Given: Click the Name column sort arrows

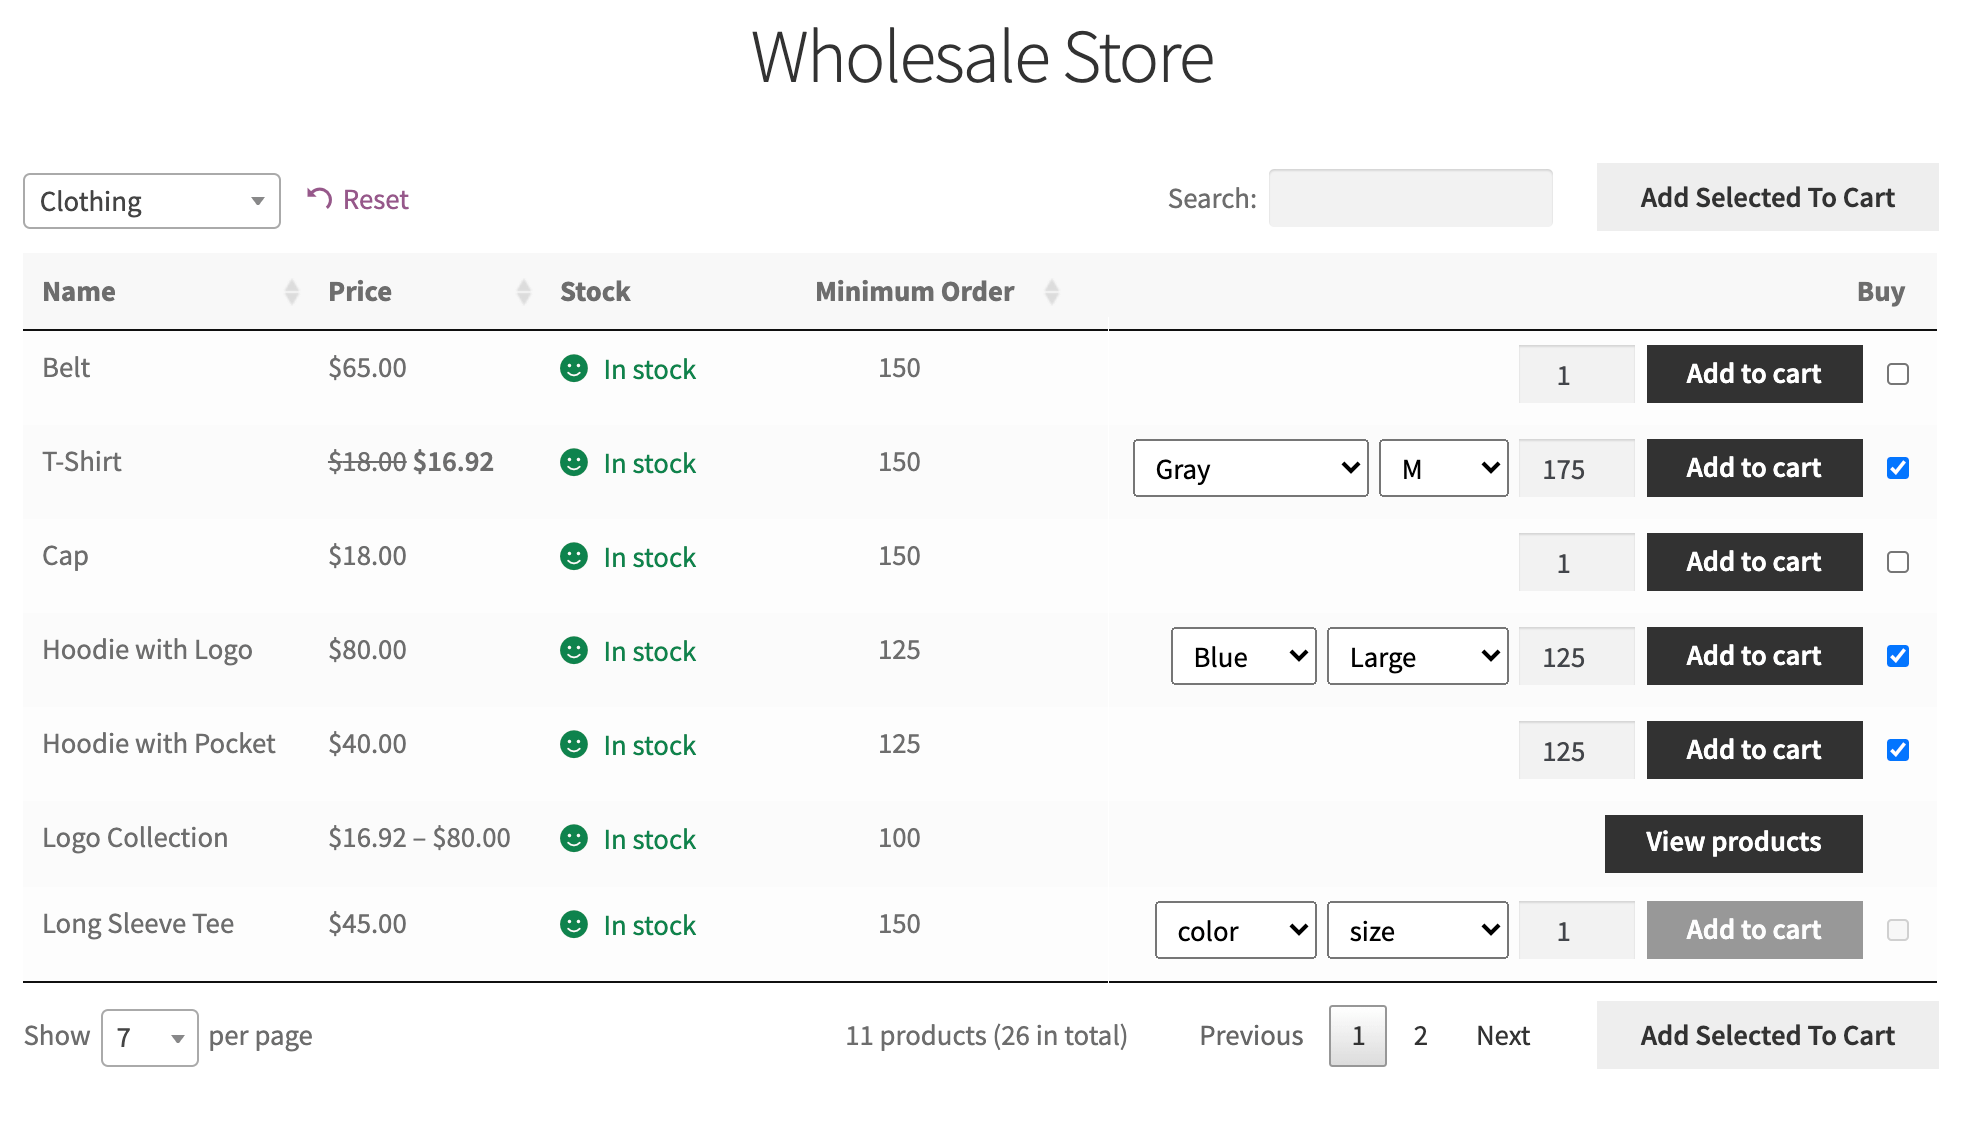Looking at the screenshot, I should 292,291.
